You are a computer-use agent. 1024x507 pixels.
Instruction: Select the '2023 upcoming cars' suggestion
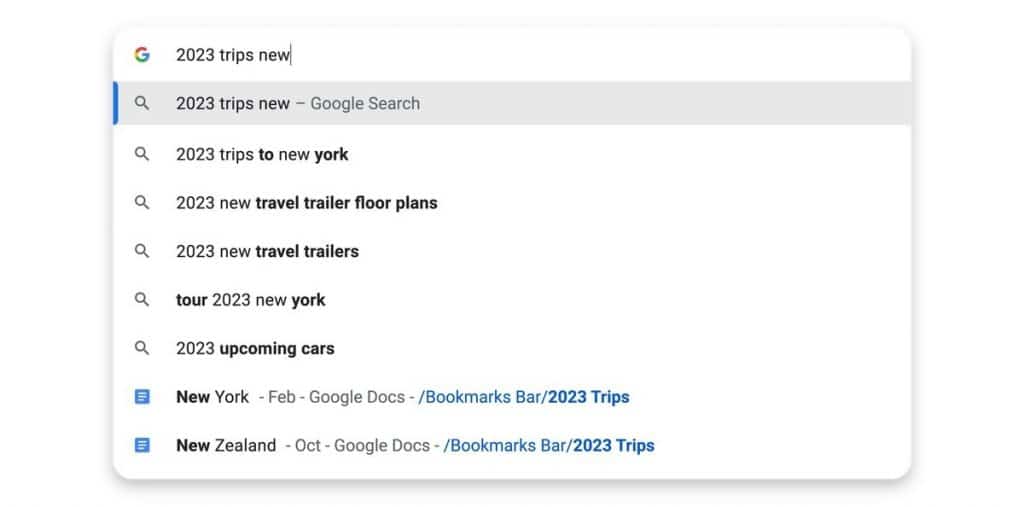click(512, 348)
